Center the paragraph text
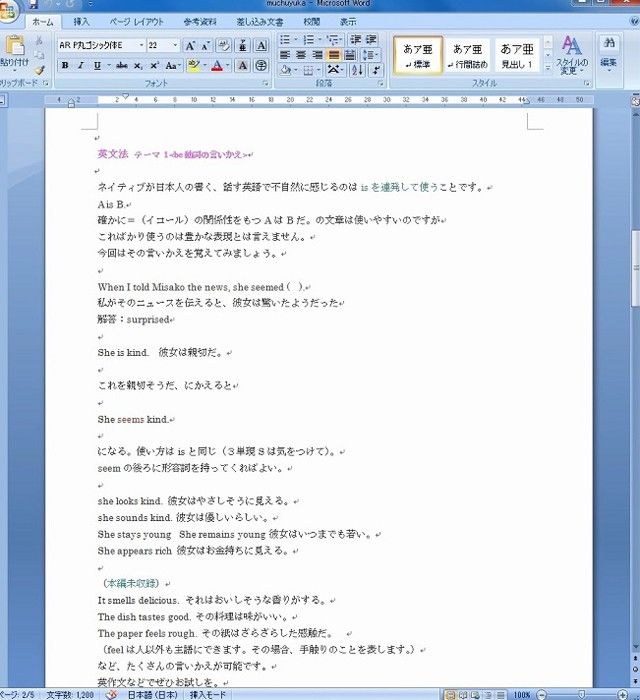Image resolution: width=640 pixels, height=700 pixels. [301, 55]
